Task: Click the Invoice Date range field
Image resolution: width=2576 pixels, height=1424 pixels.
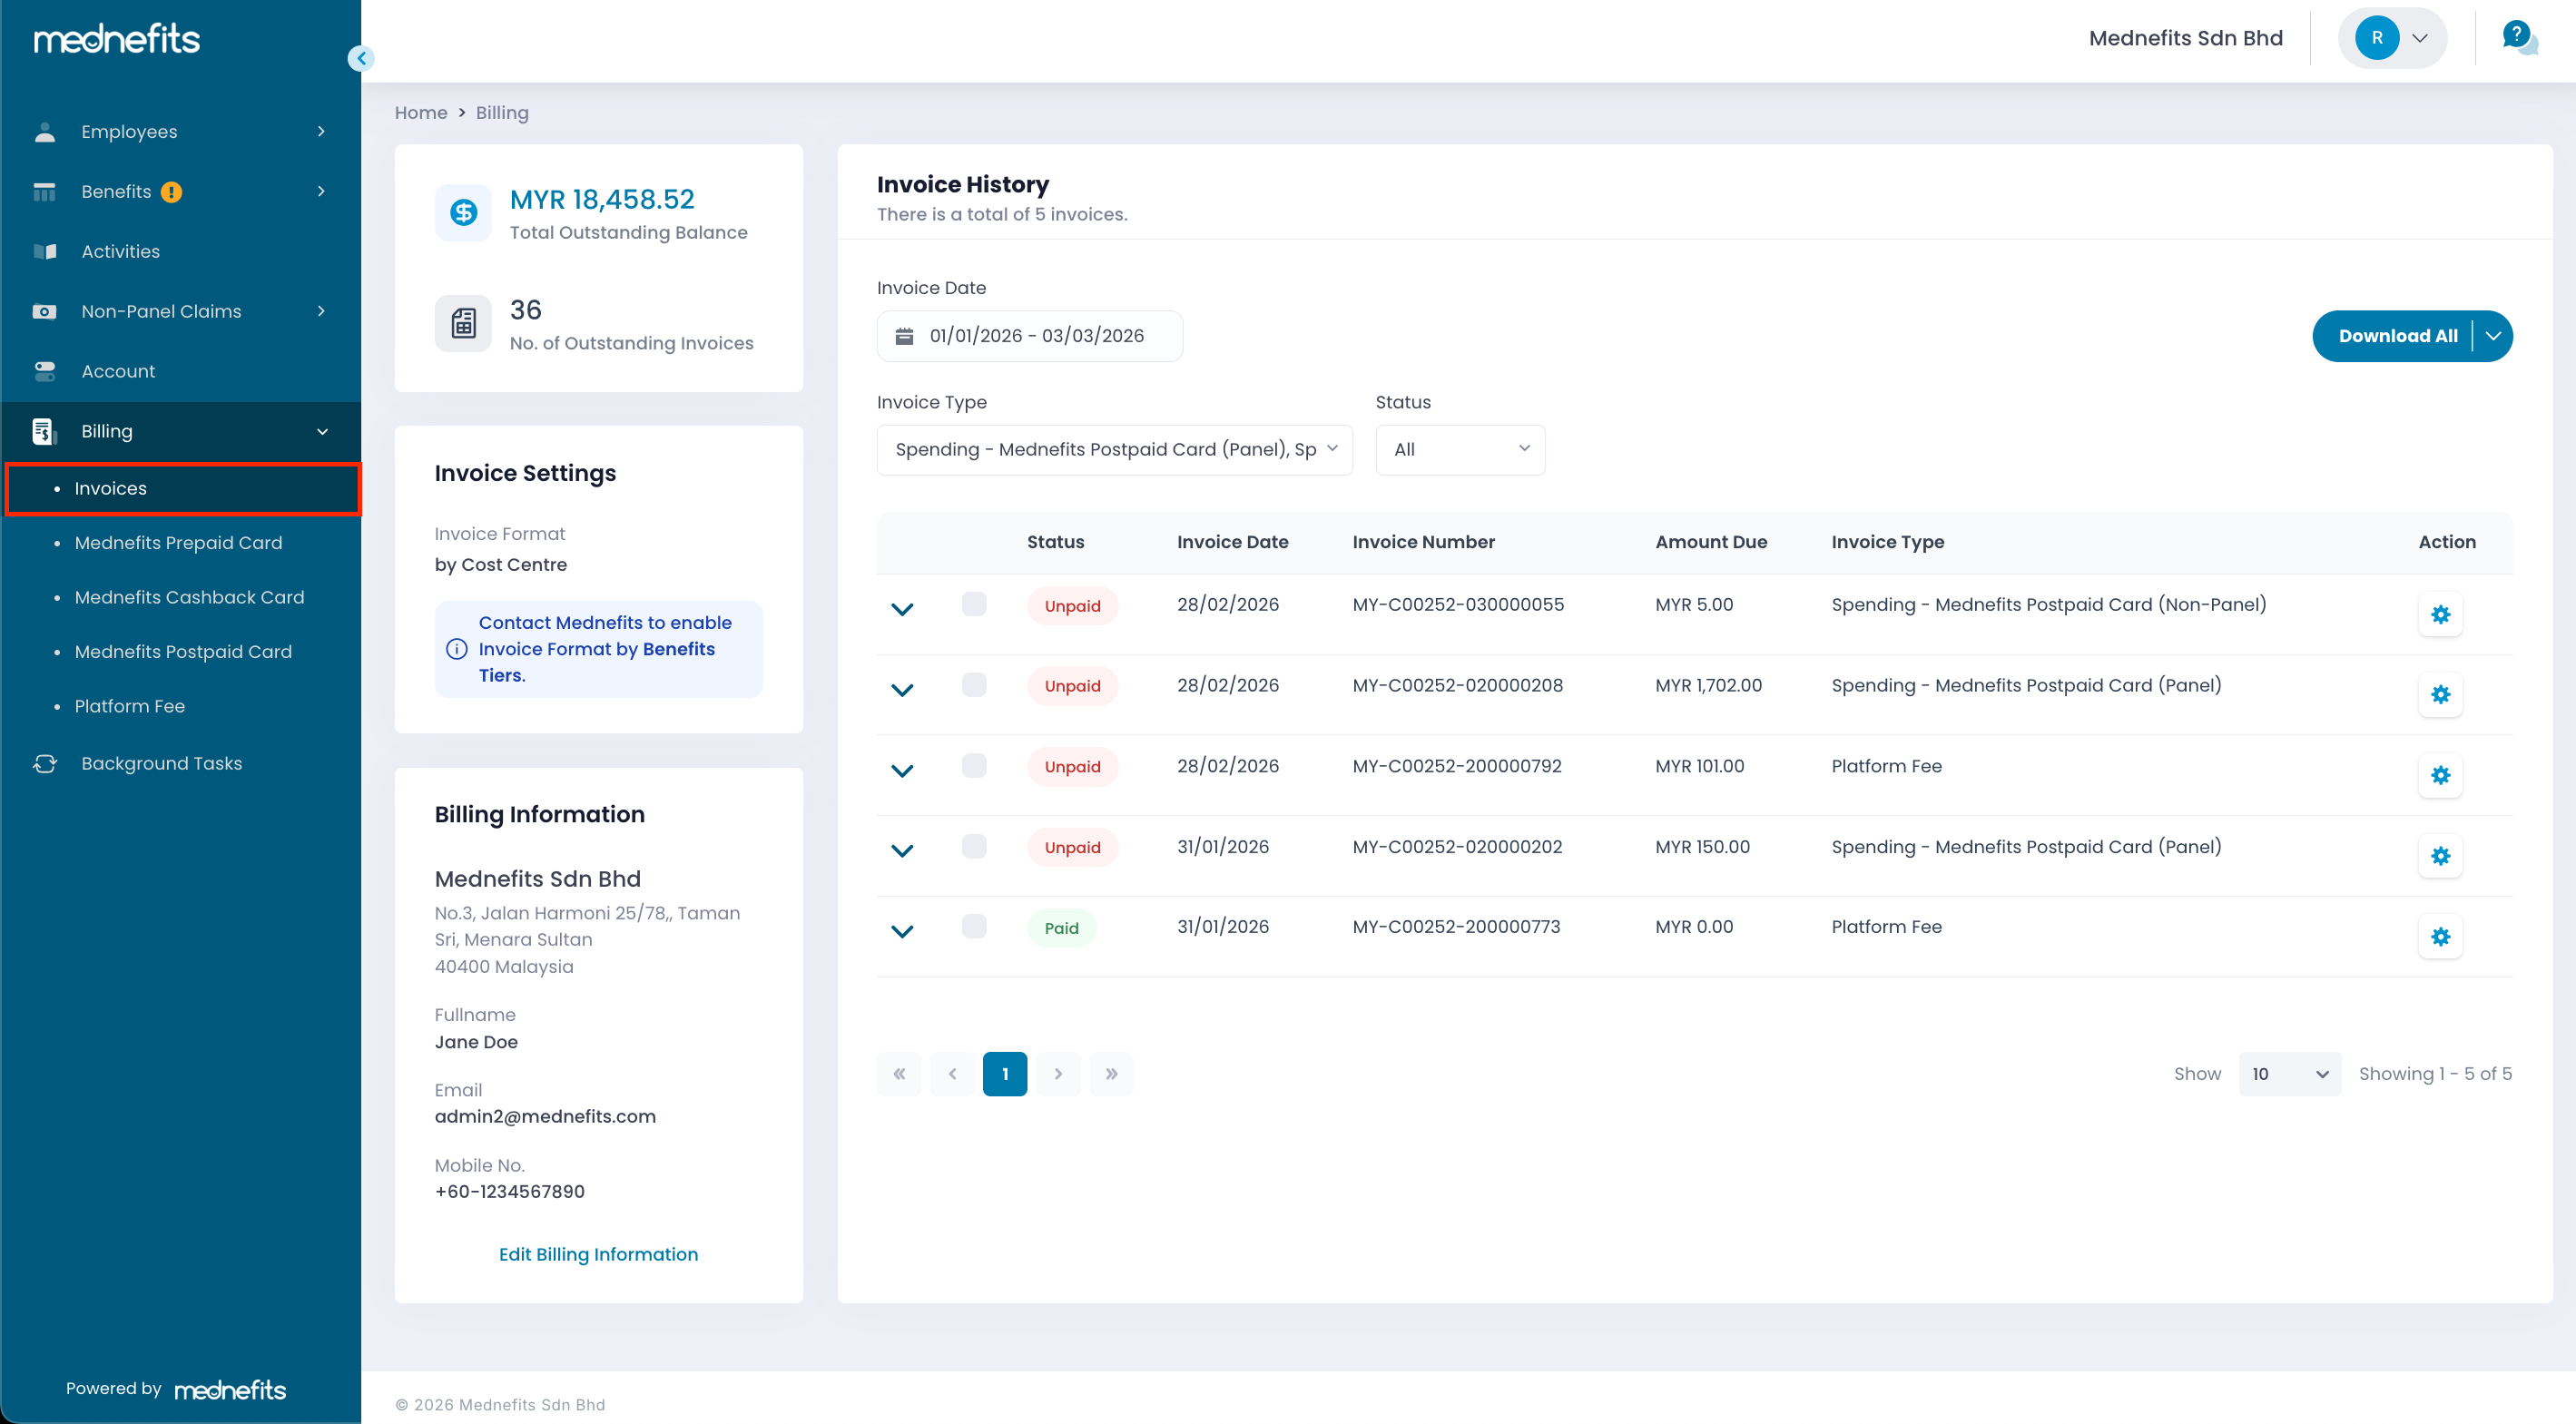Action: 1036,336
